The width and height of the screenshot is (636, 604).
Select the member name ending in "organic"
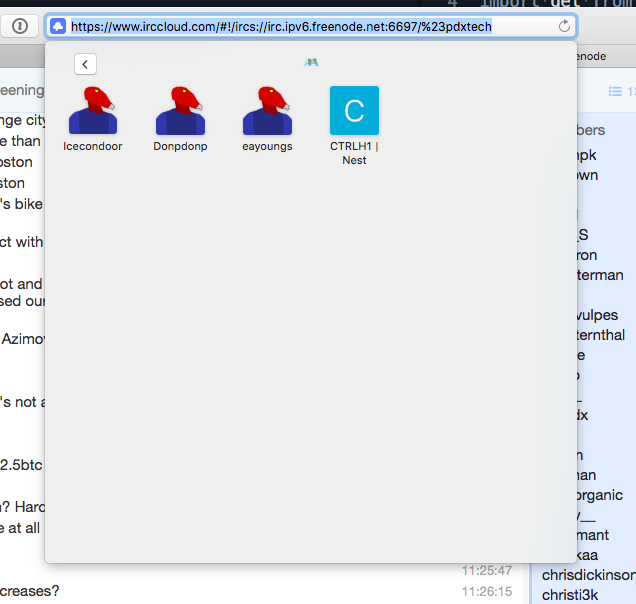600,495
